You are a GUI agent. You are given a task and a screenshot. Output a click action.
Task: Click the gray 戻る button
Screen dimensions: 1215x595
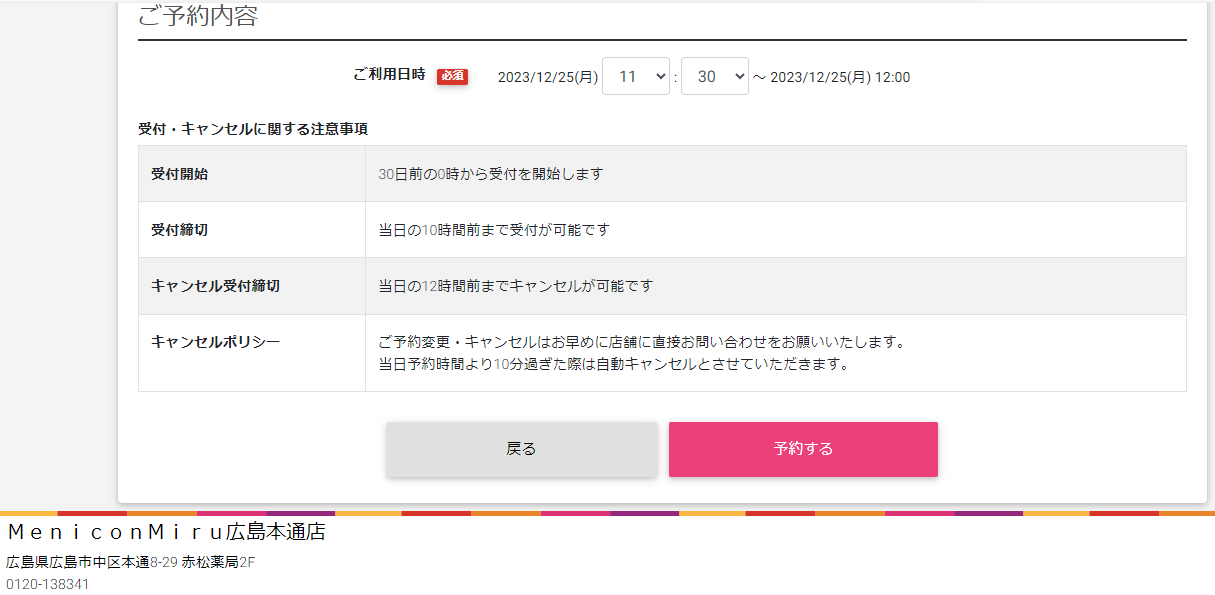pos(521,449)
